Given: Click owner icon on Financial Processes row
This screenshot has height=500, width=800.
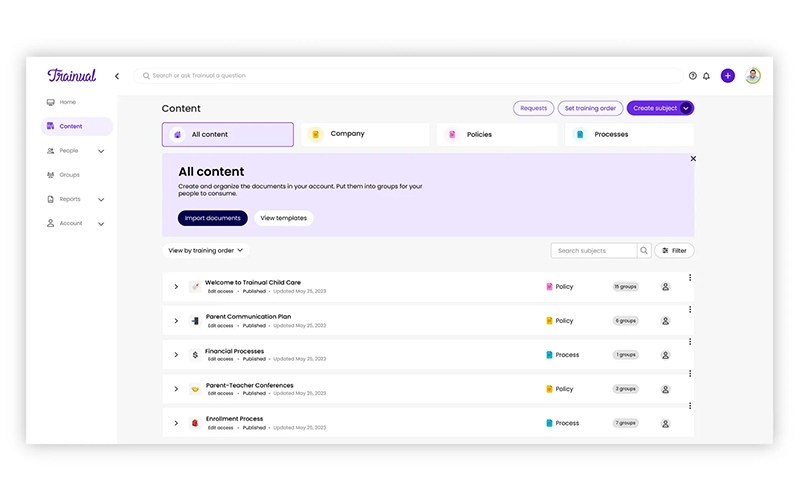Looking at the screenshot, I should [665, 355].
